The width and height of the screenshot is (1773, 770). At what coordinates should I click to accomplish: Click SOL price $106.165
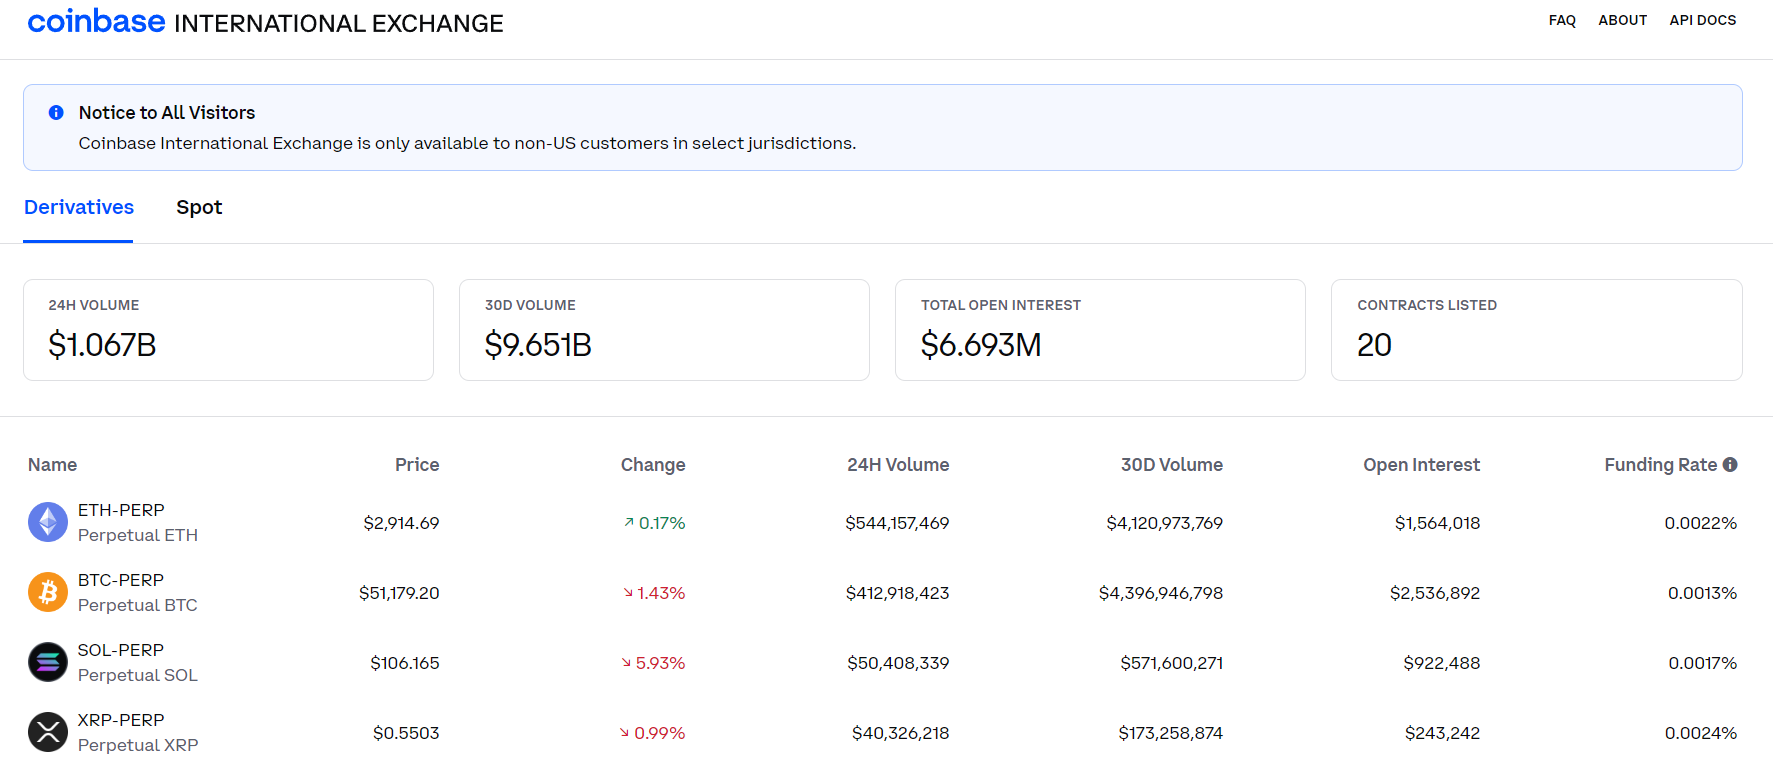tap(405, 663)
